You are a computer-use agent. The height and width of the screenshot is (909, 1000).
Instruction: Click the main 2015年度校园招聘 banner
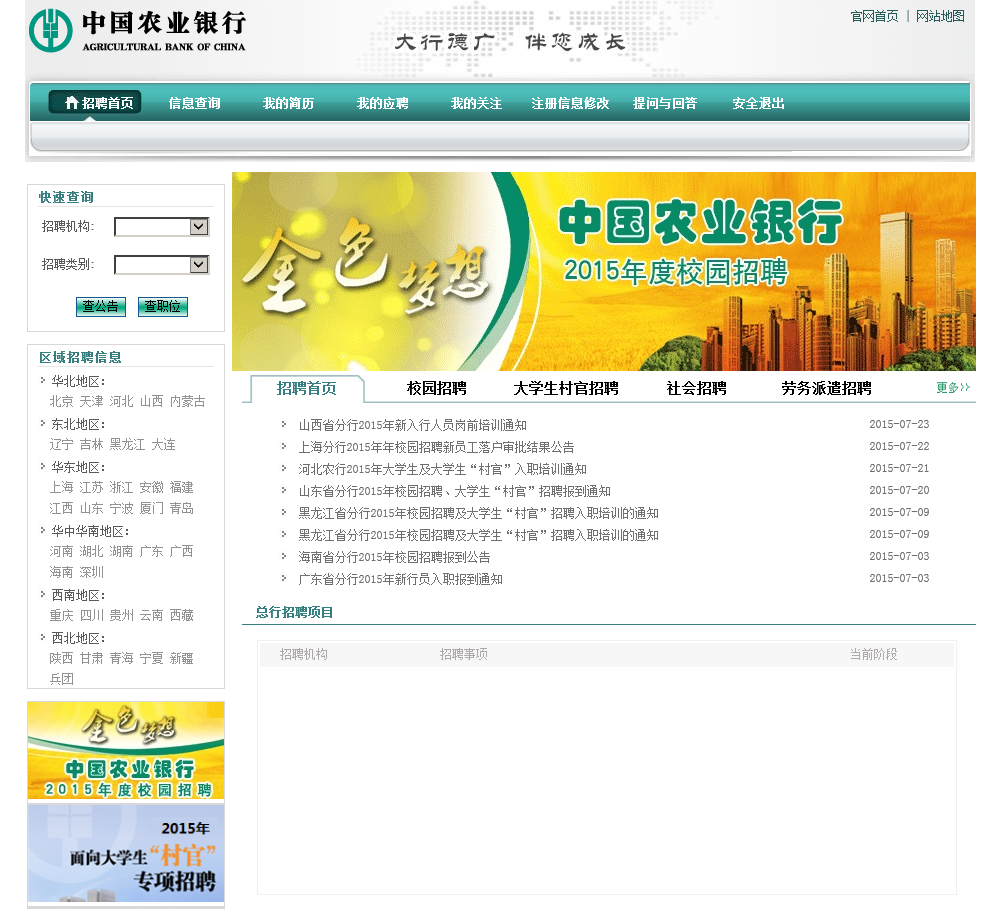(x=603, y=271)
